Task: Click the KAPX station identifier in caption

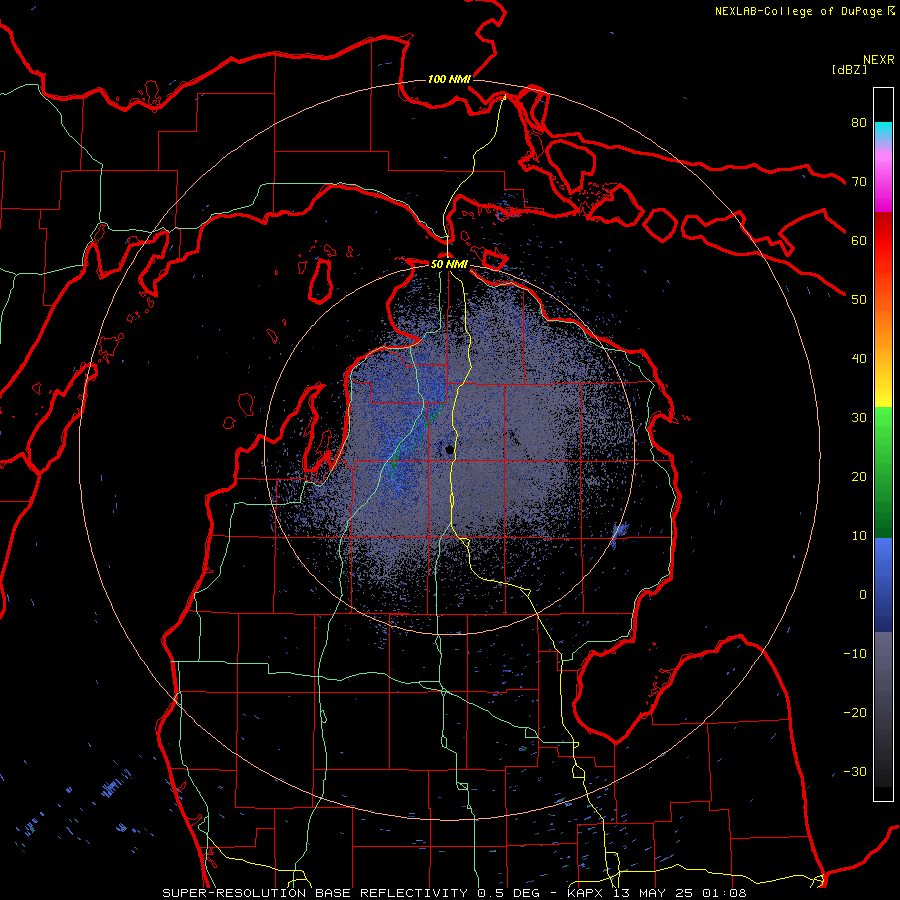Action: [586, 893]
